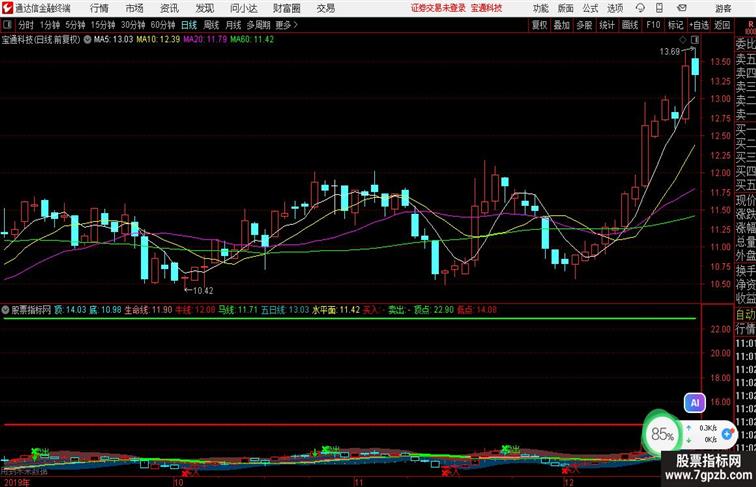Open the headset customer service icon
Viewport: 756px width, 487px height.
coord(640,8)
